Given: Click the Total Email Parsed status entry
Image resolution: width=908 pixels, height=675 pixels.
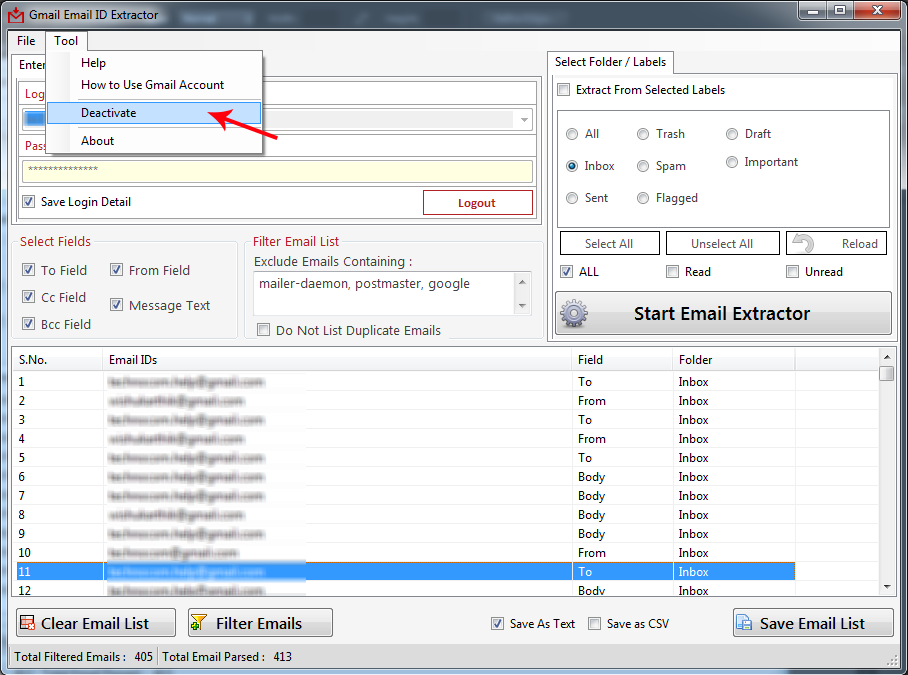Looking at the screenshot, I should pyautogui.click(x=227, y=657).
